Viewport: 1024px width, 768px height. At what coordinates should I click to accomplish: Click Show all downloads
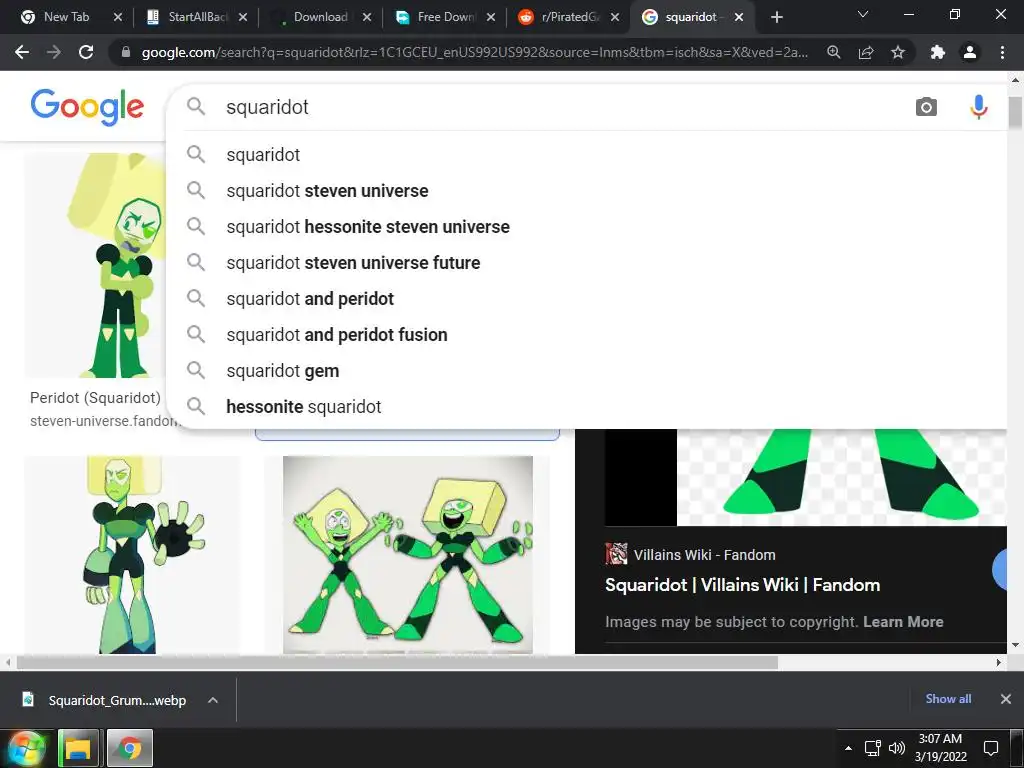pyautogui.click(x=948, y=699)
